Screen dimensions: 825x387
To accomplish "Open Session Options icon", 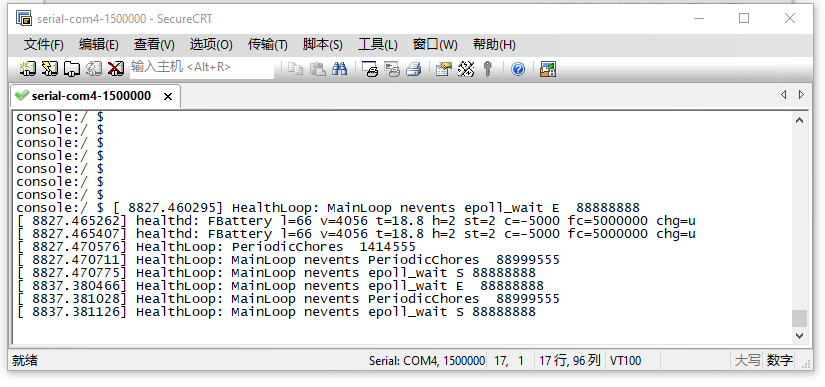I will [444, 69].
